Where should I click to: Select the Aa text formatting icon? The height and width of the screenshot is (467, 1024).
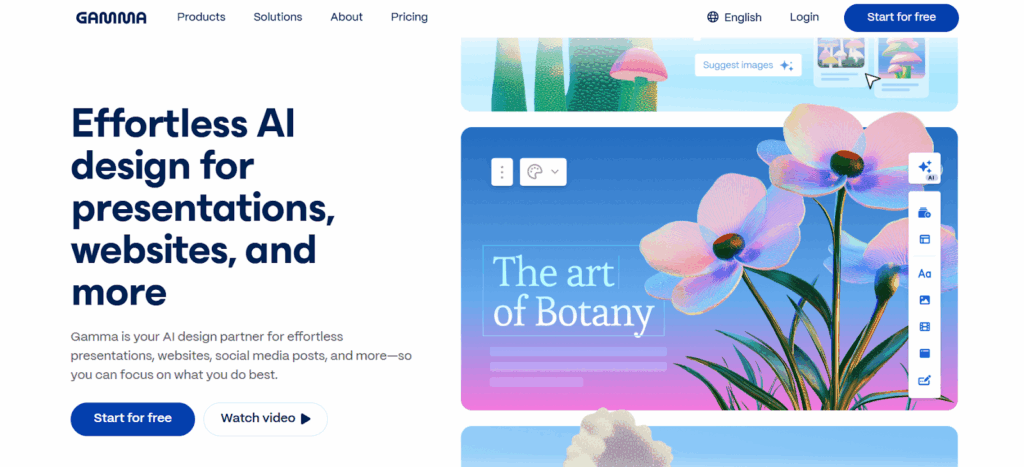[x=924, y=273]
